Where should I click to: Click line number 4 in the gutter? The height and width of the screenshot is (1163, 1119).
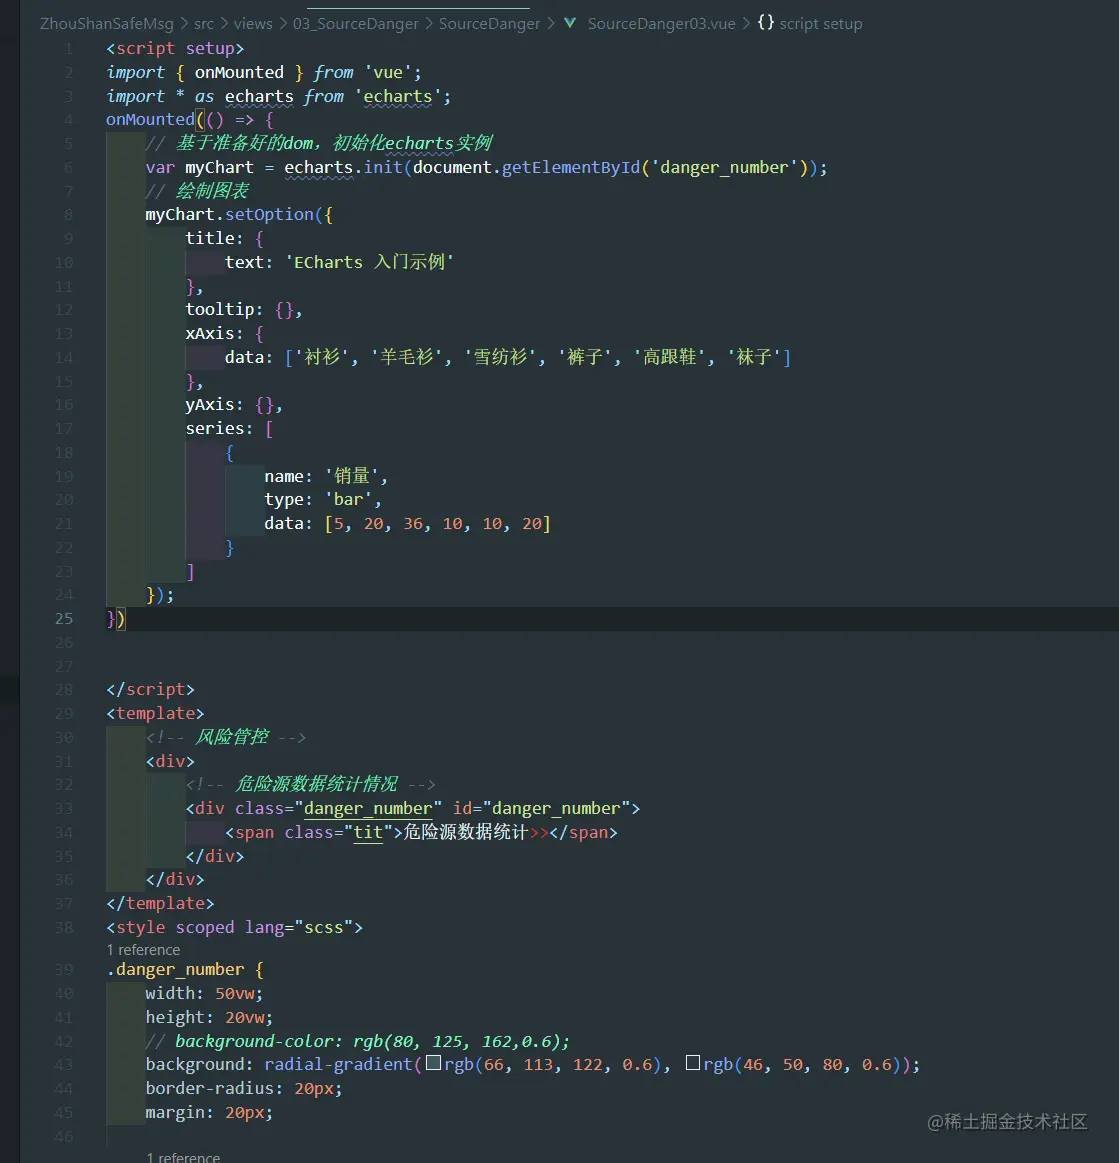tap(68, 119)
